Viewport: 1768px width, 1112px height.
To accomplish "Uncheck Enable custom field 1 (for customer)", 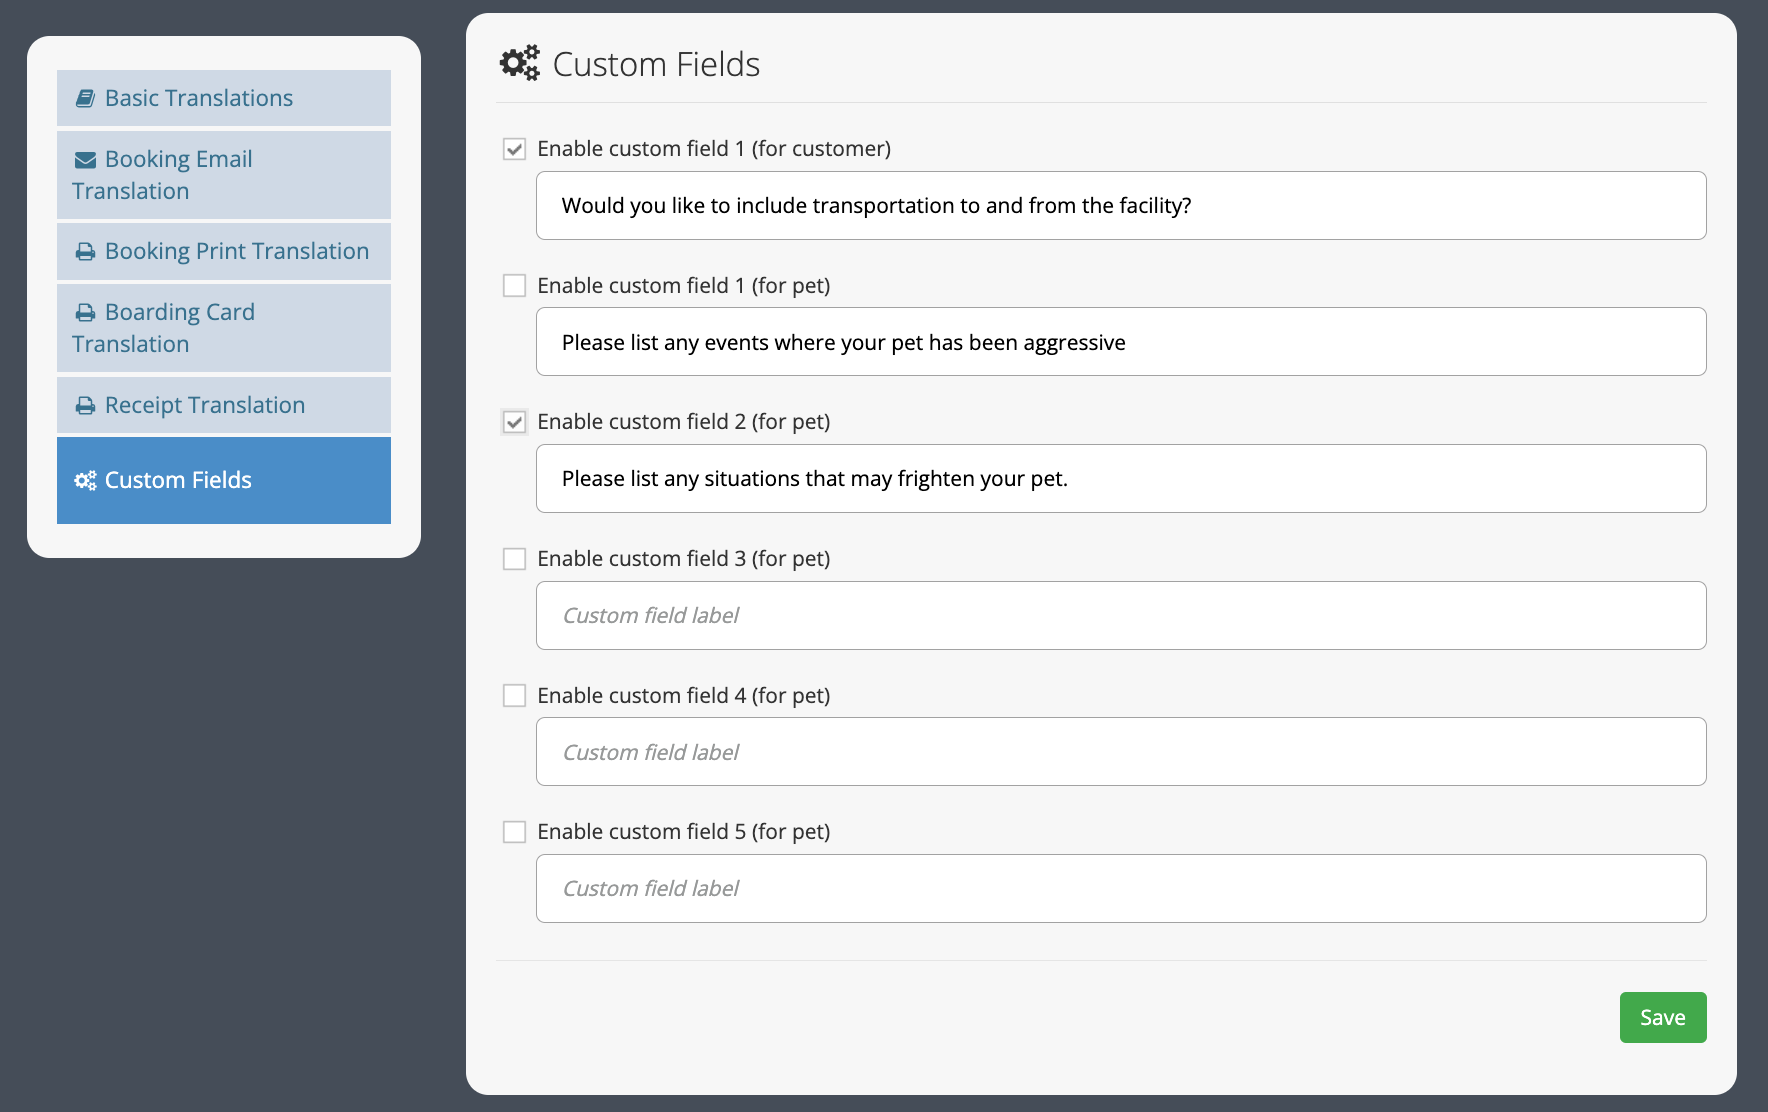I will coord(514,149).
